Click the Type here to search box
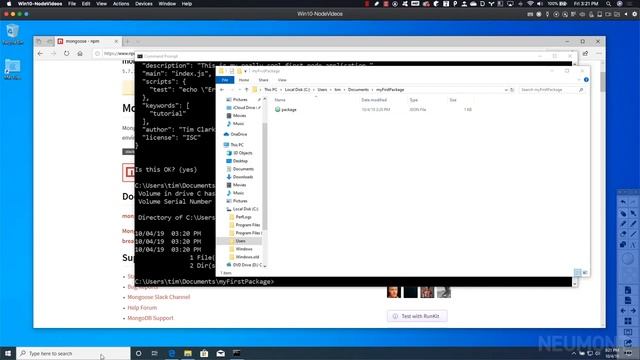Image resolution: width=640 pixels, height=360 pixels. [x=73, y=353]
